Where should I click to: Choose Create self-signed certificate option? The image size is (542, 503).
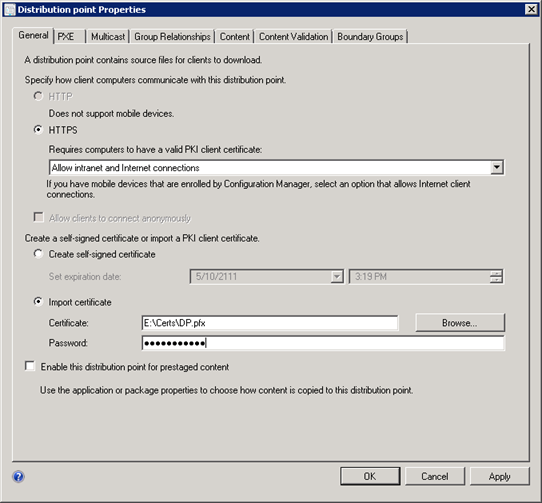[38, 254]
